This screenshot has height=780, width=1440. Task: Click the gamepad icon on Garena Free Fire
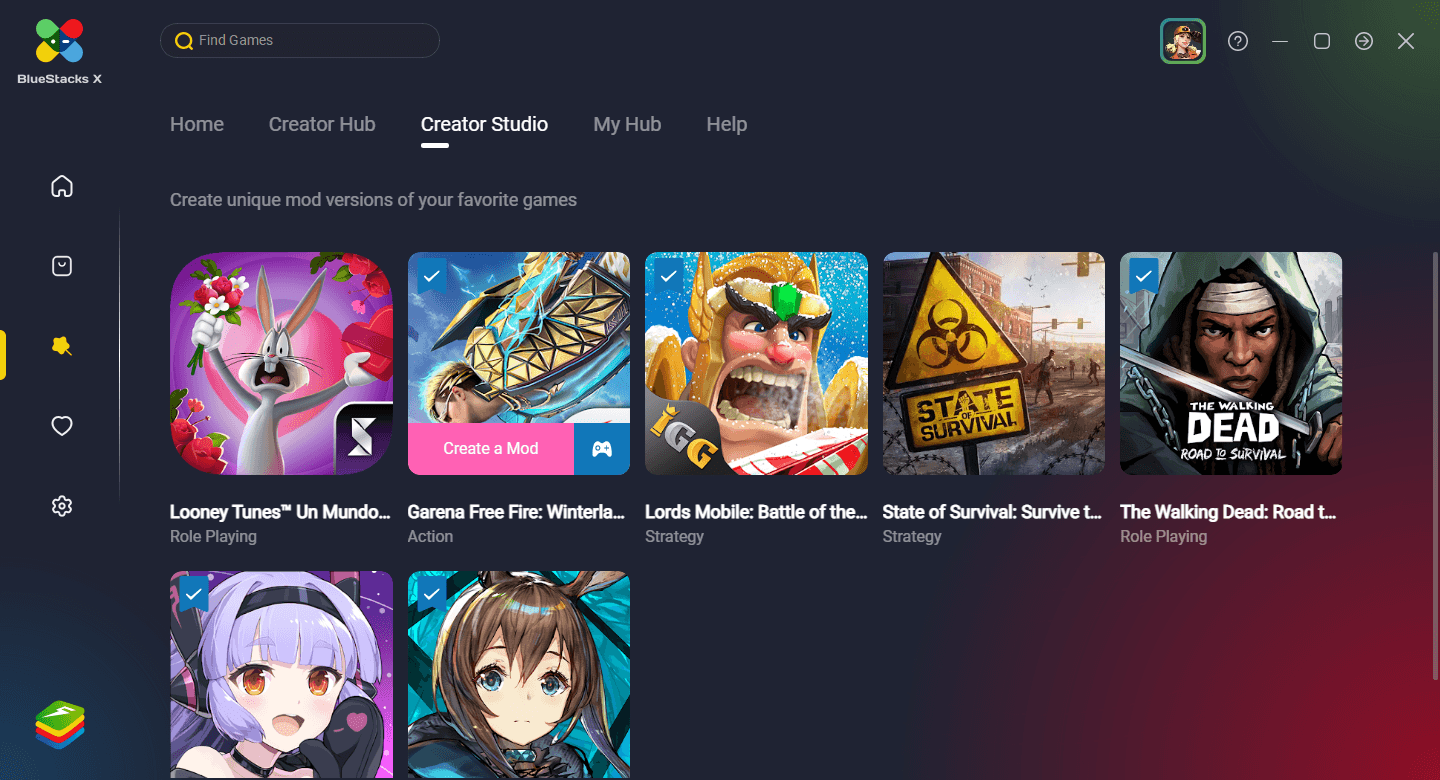(x=602, y=449)
